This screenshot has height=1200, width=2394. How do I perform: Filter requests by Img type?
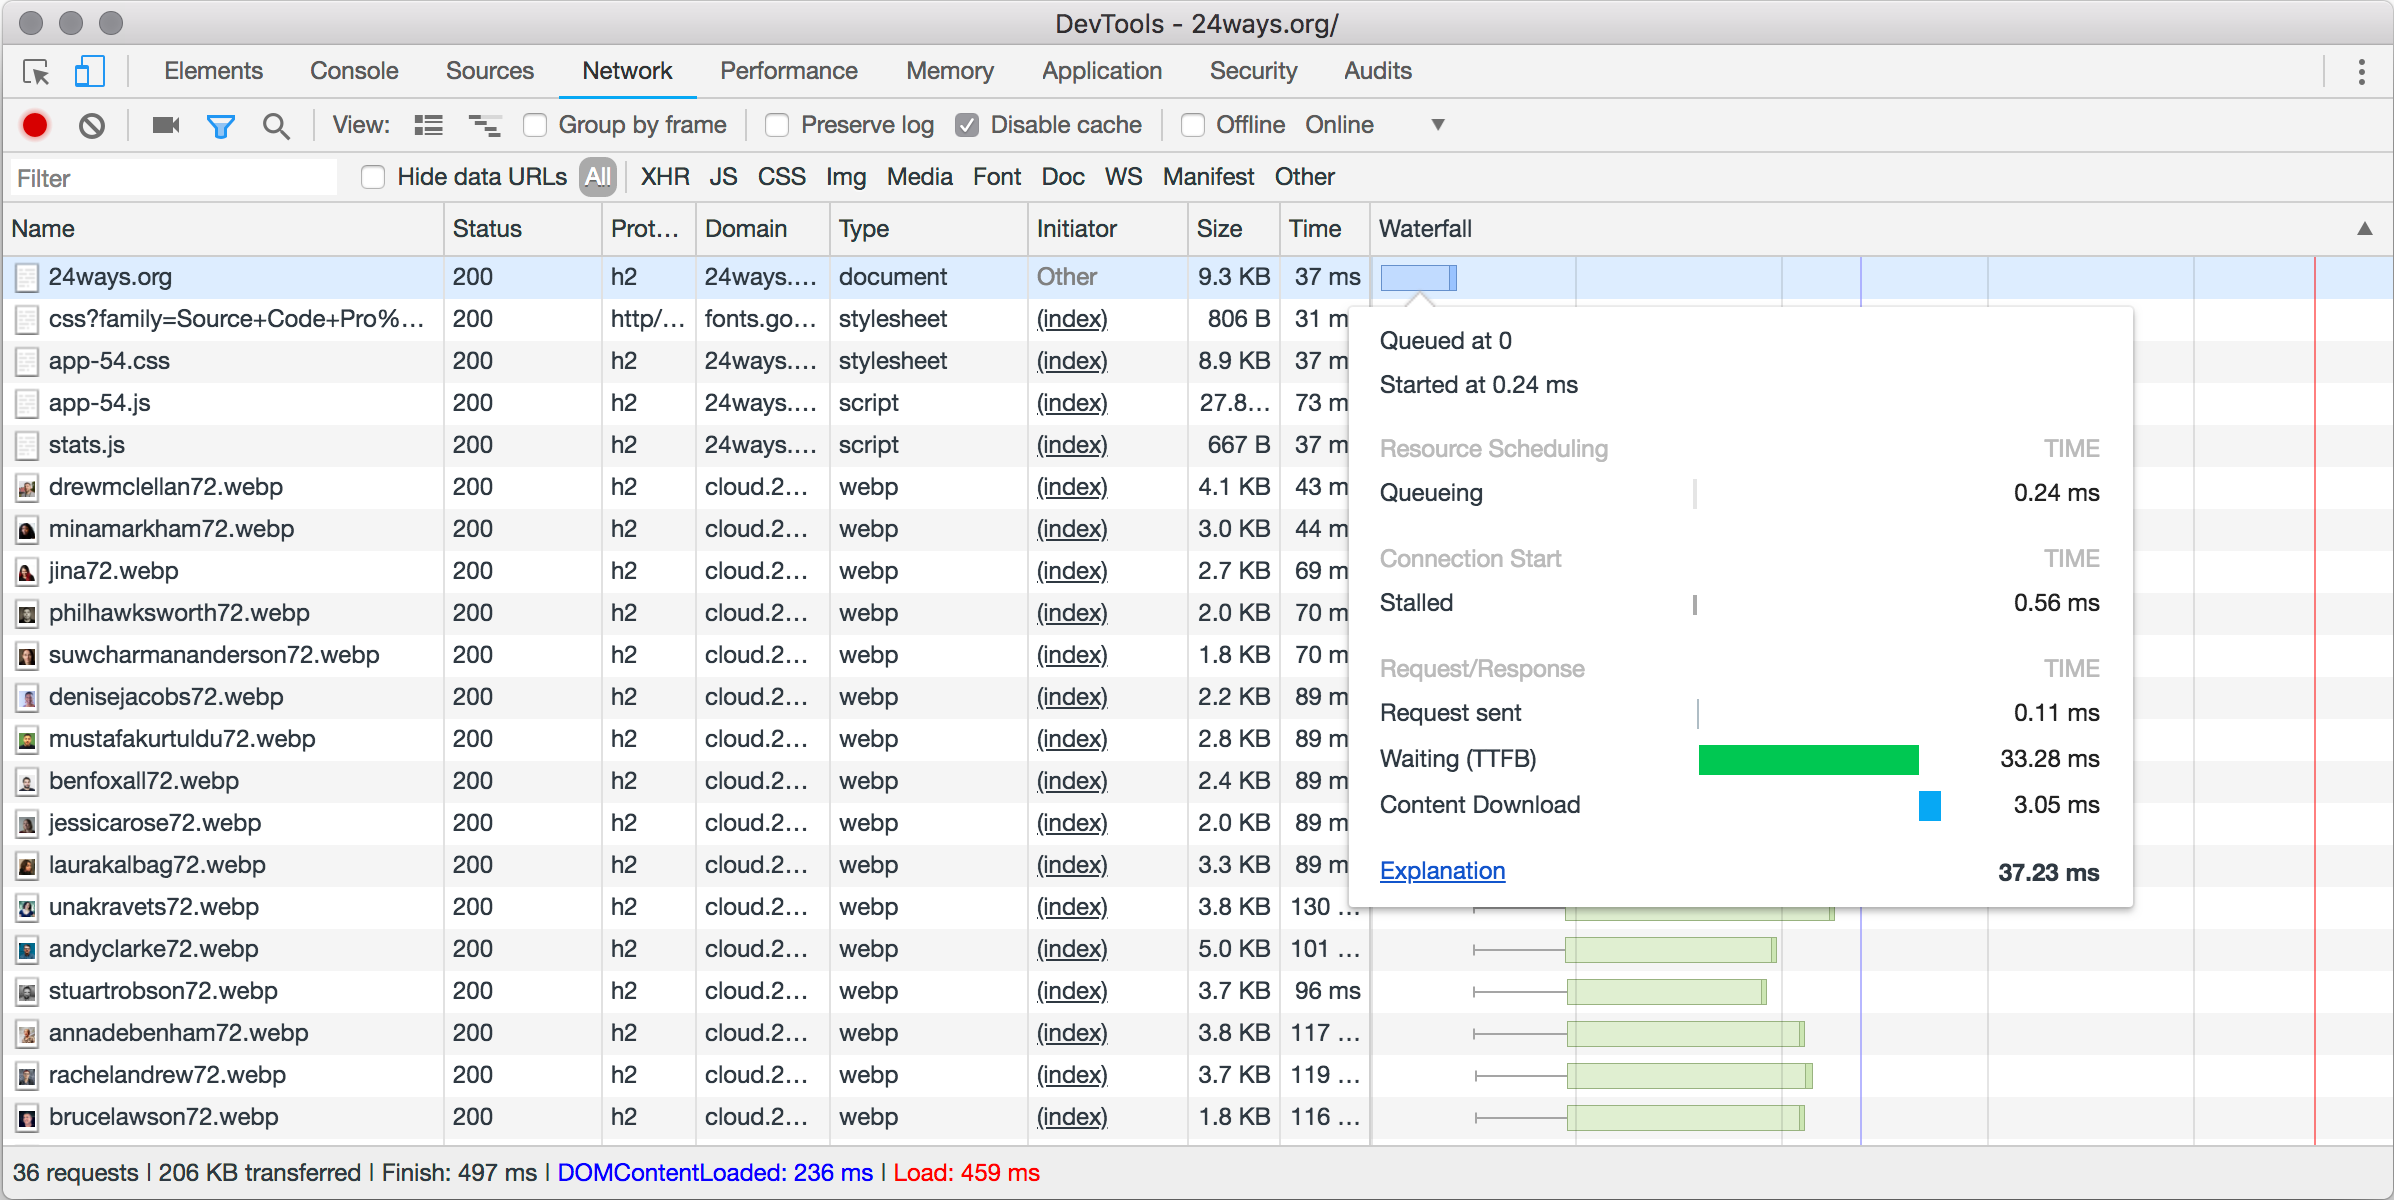coord(845,177)
